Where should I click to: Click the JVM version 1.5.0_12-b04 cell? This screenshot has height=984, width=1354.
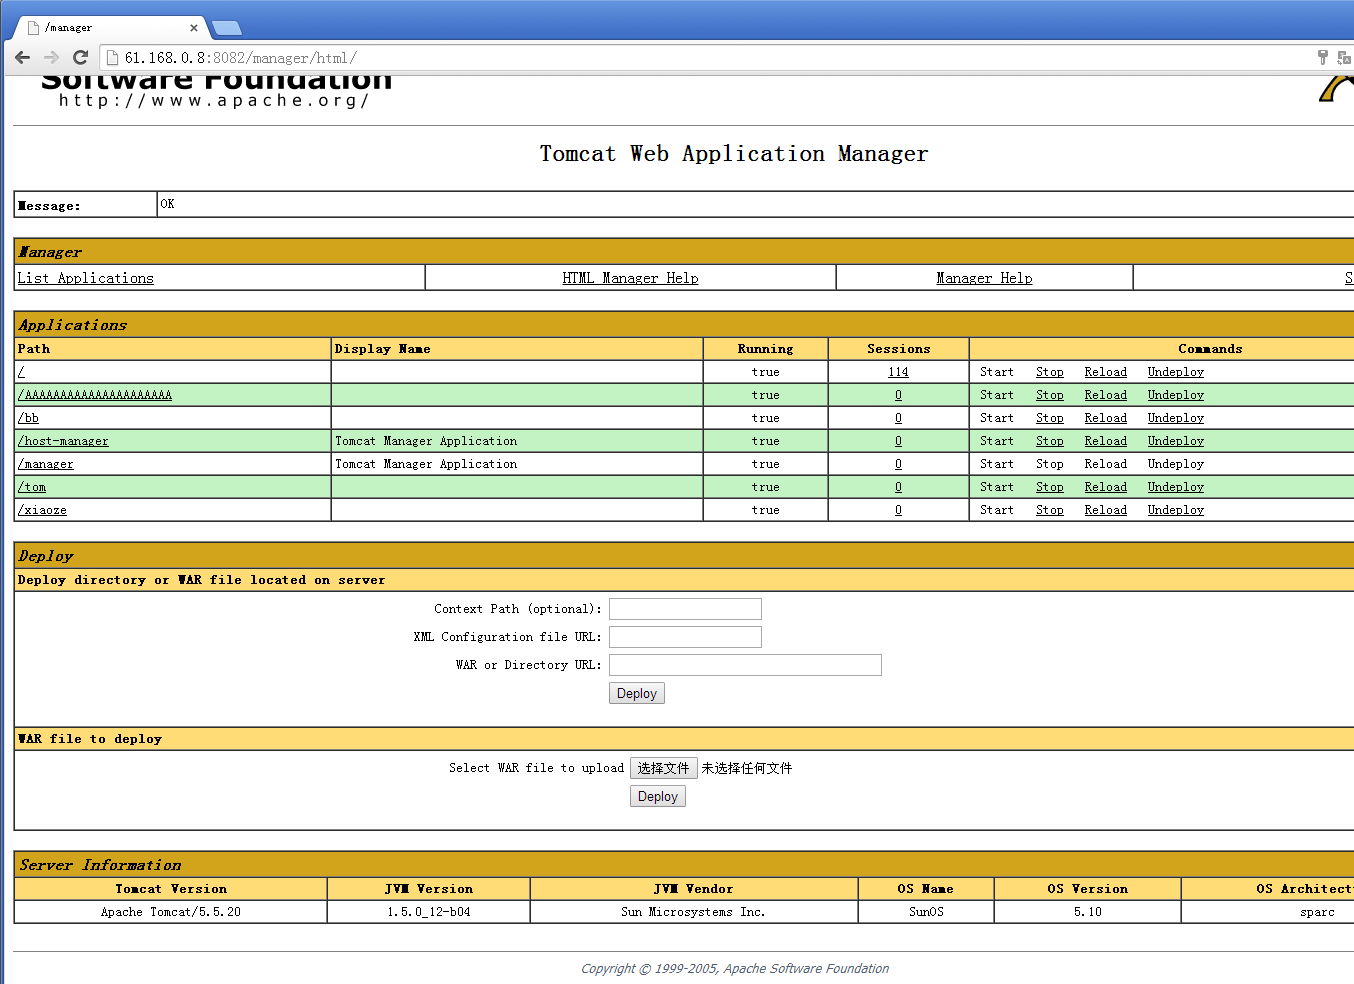coord(429,912)
